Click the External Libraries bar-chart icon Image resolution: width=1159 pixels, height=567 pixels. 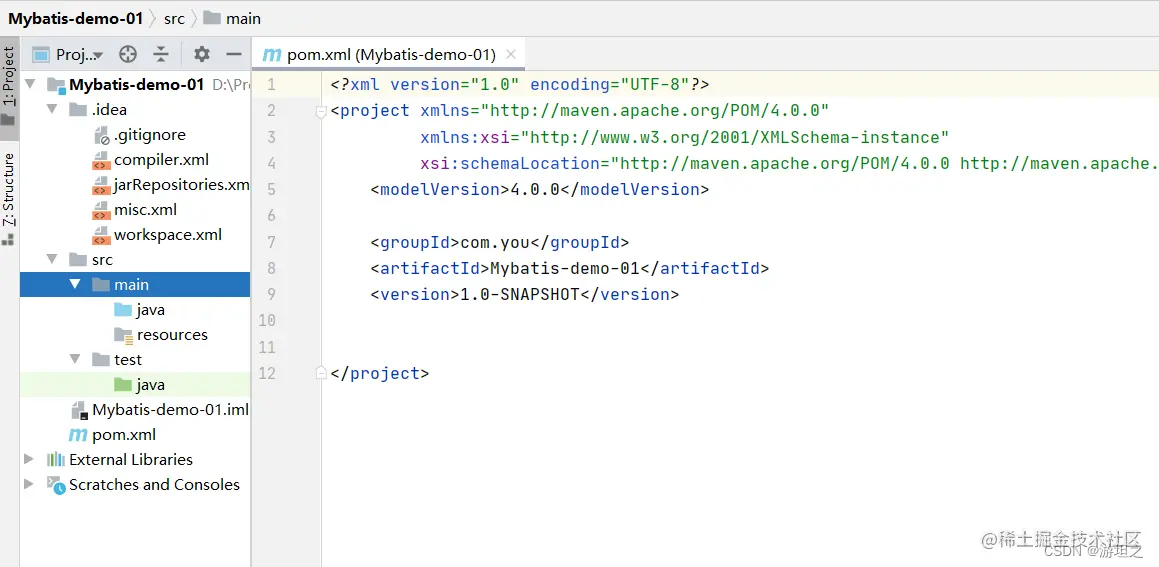pyautogui.click(x=55, y=459)
